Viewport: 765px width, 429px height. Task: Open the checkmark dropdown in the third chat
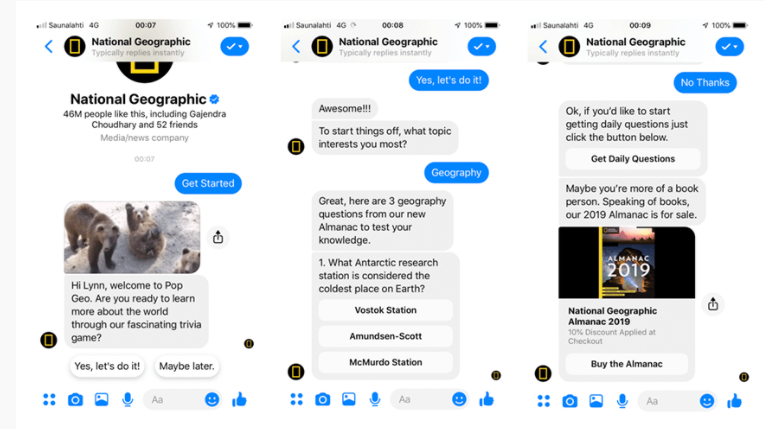tap(729, 46)
